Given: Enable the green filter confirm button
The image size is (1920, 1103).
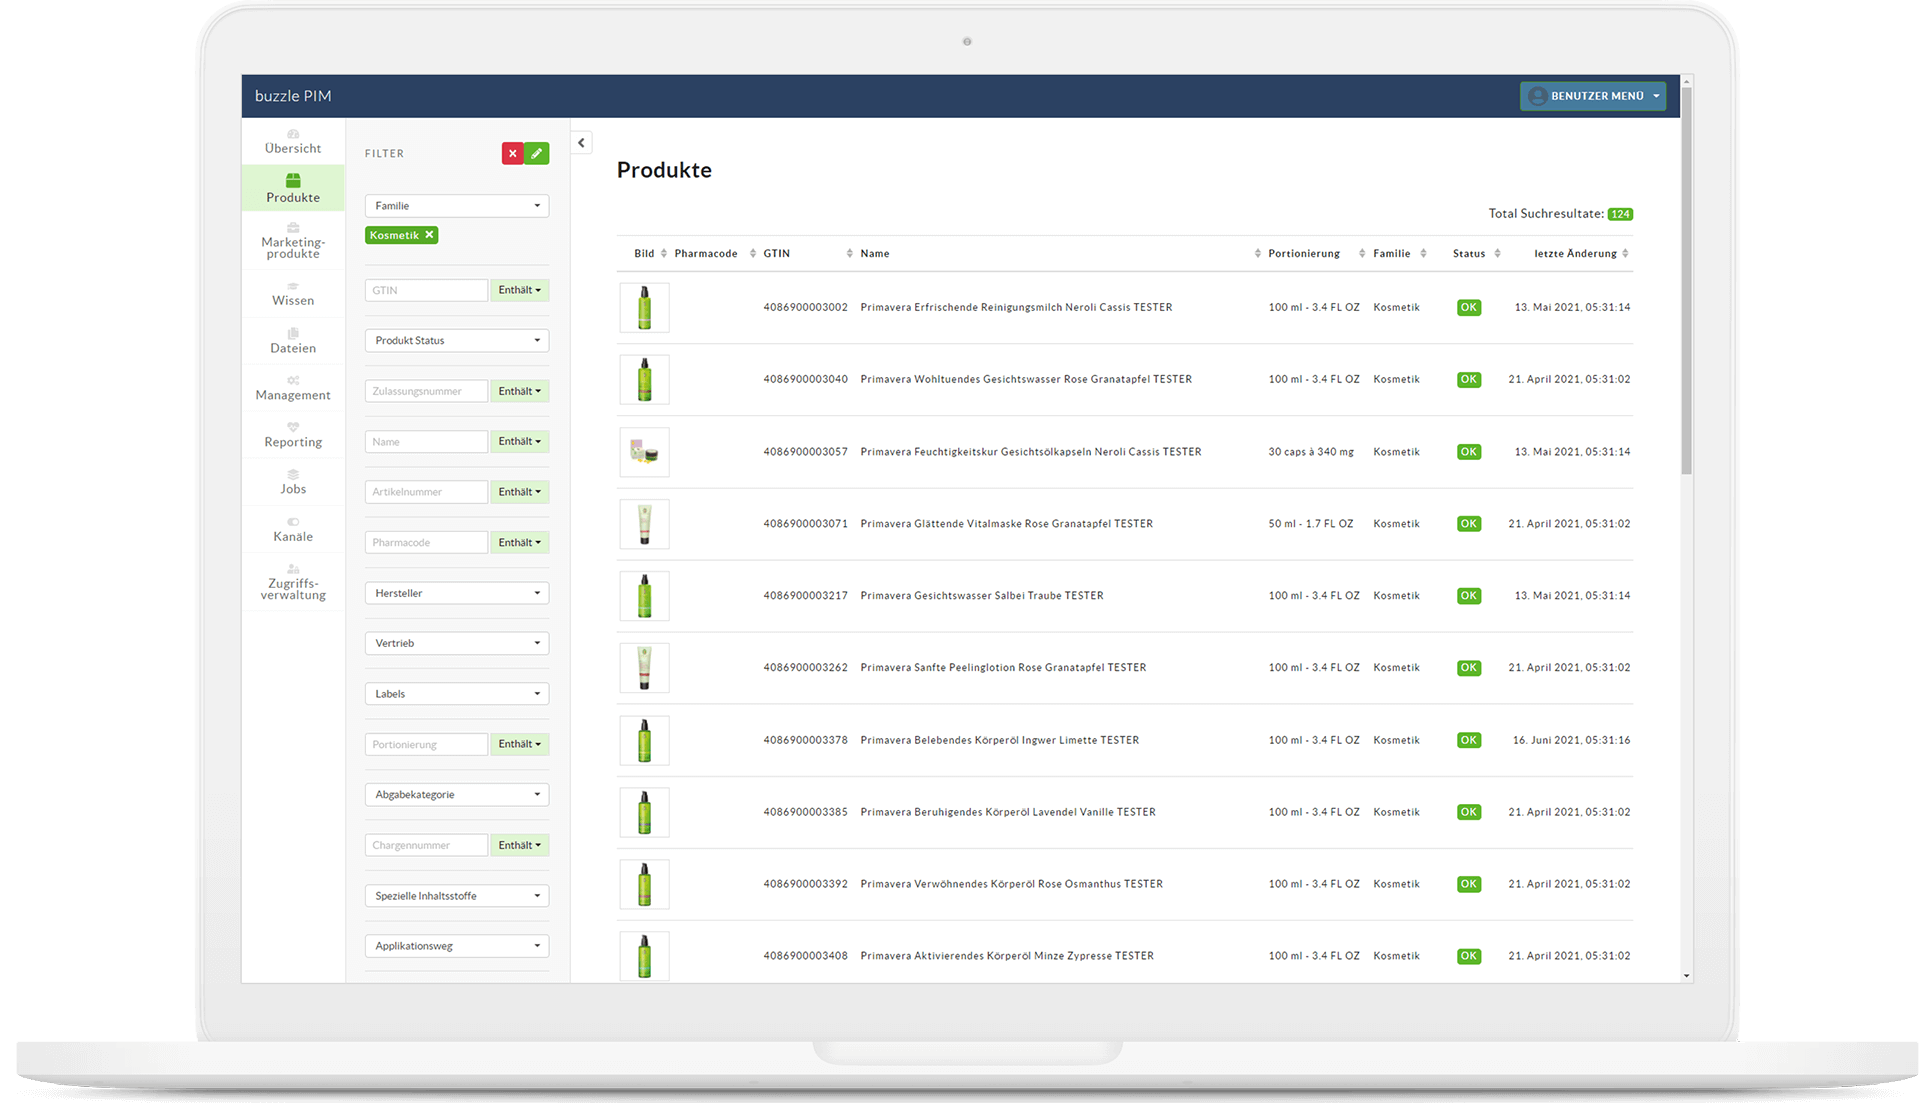Looking at the screenshot, I should point(537,153).
